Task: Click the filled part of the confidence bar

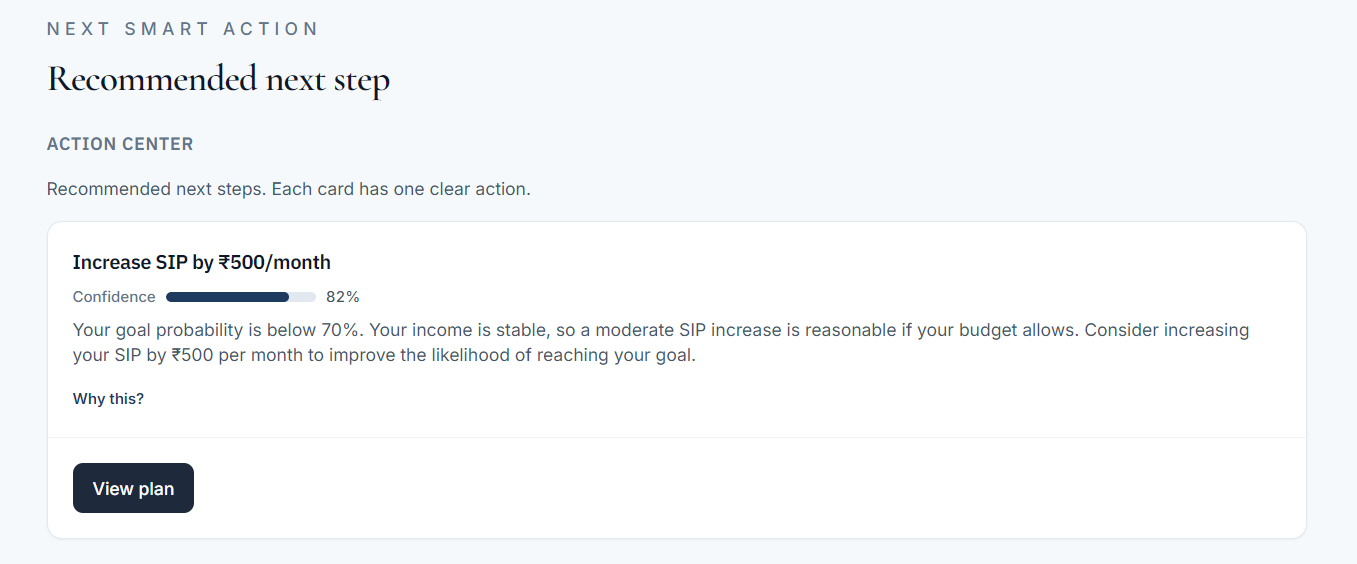Action: (227, 297)
